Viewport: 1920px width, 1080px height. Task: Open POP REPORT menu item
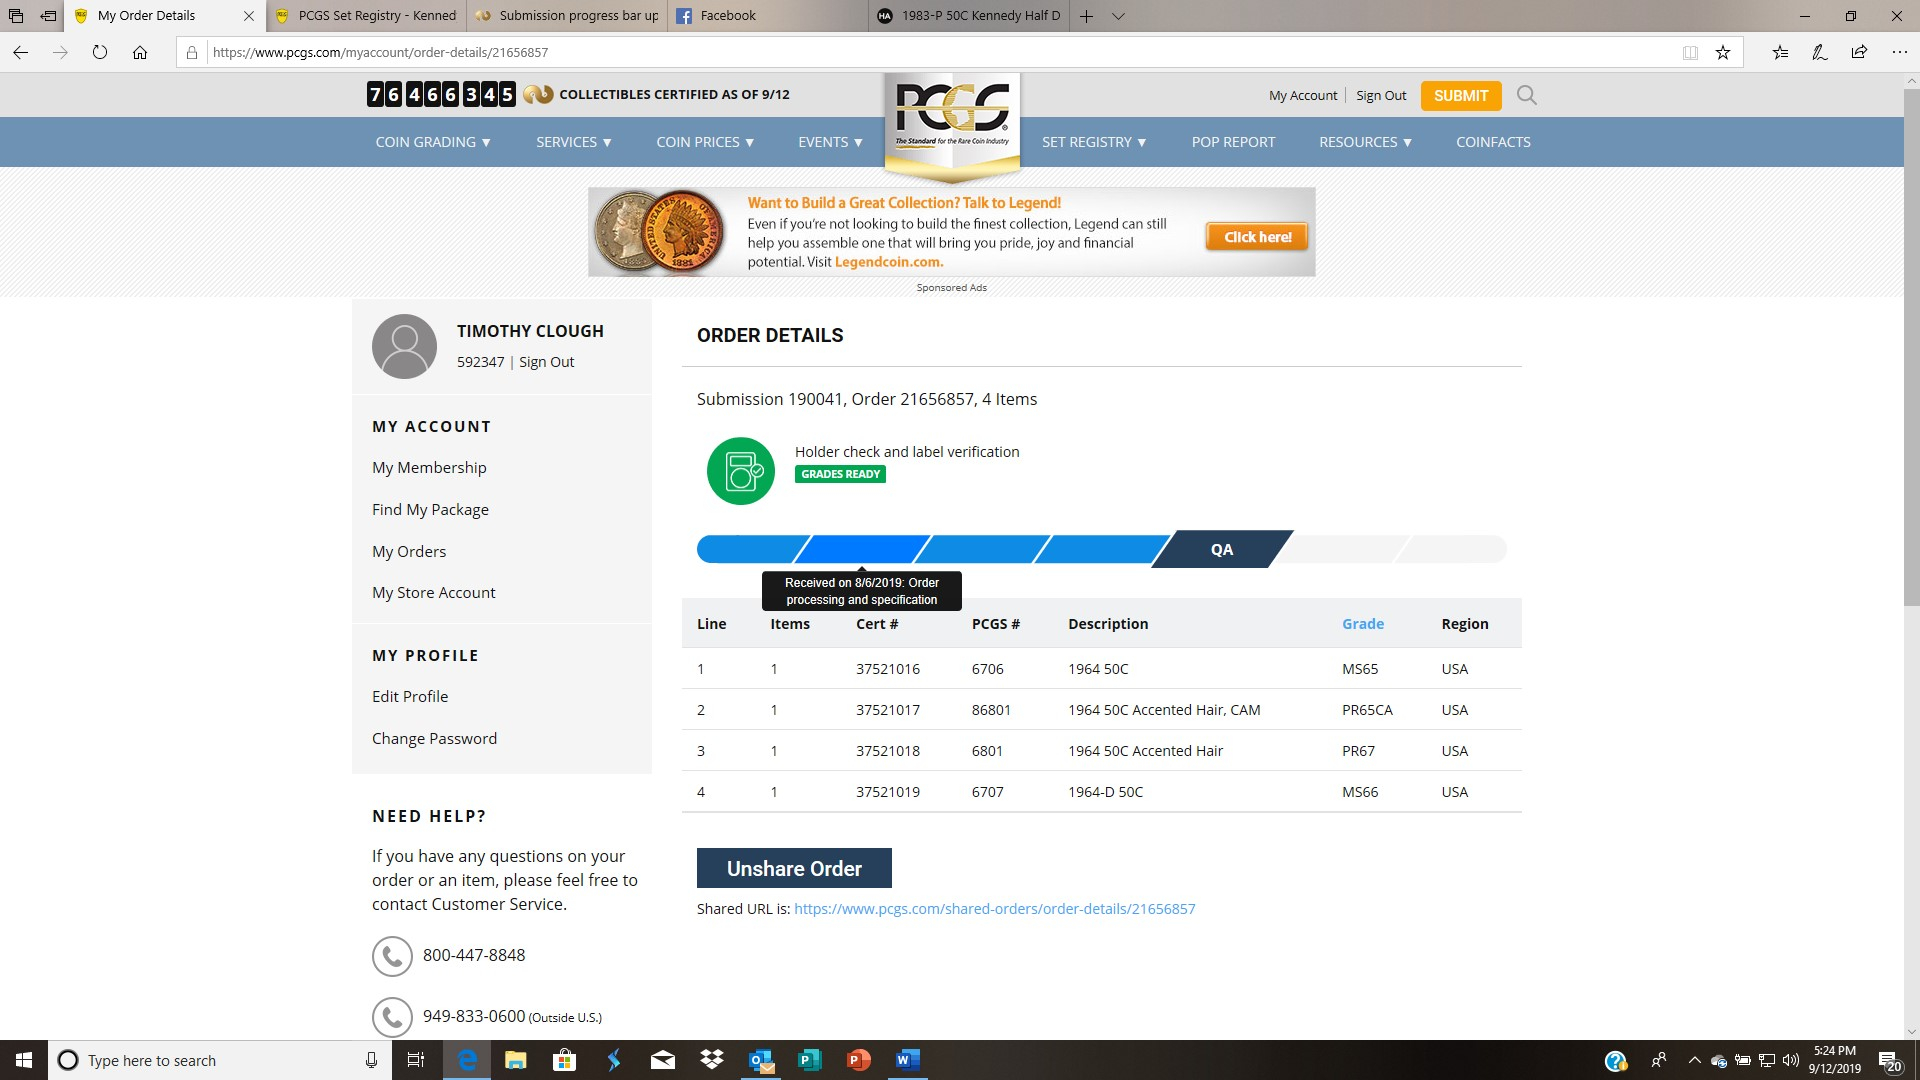pos(1233,142)
